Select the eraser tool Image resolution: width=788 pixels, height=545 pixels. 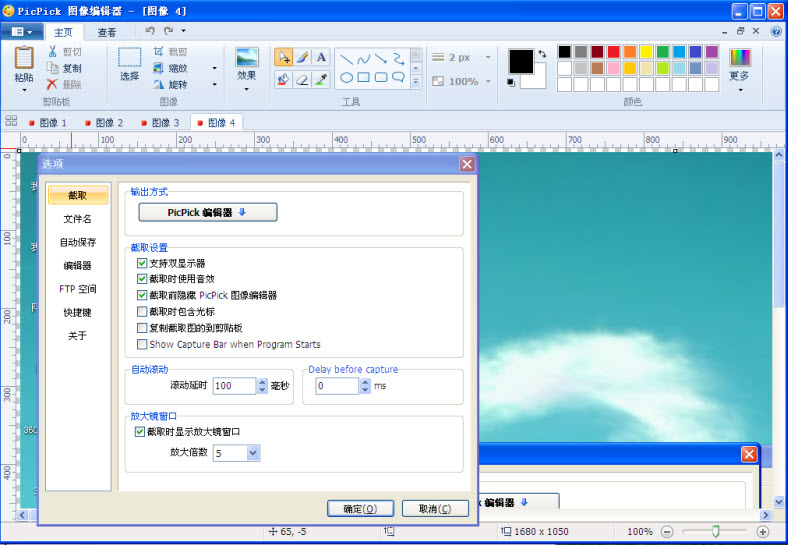tap(303, 79)
